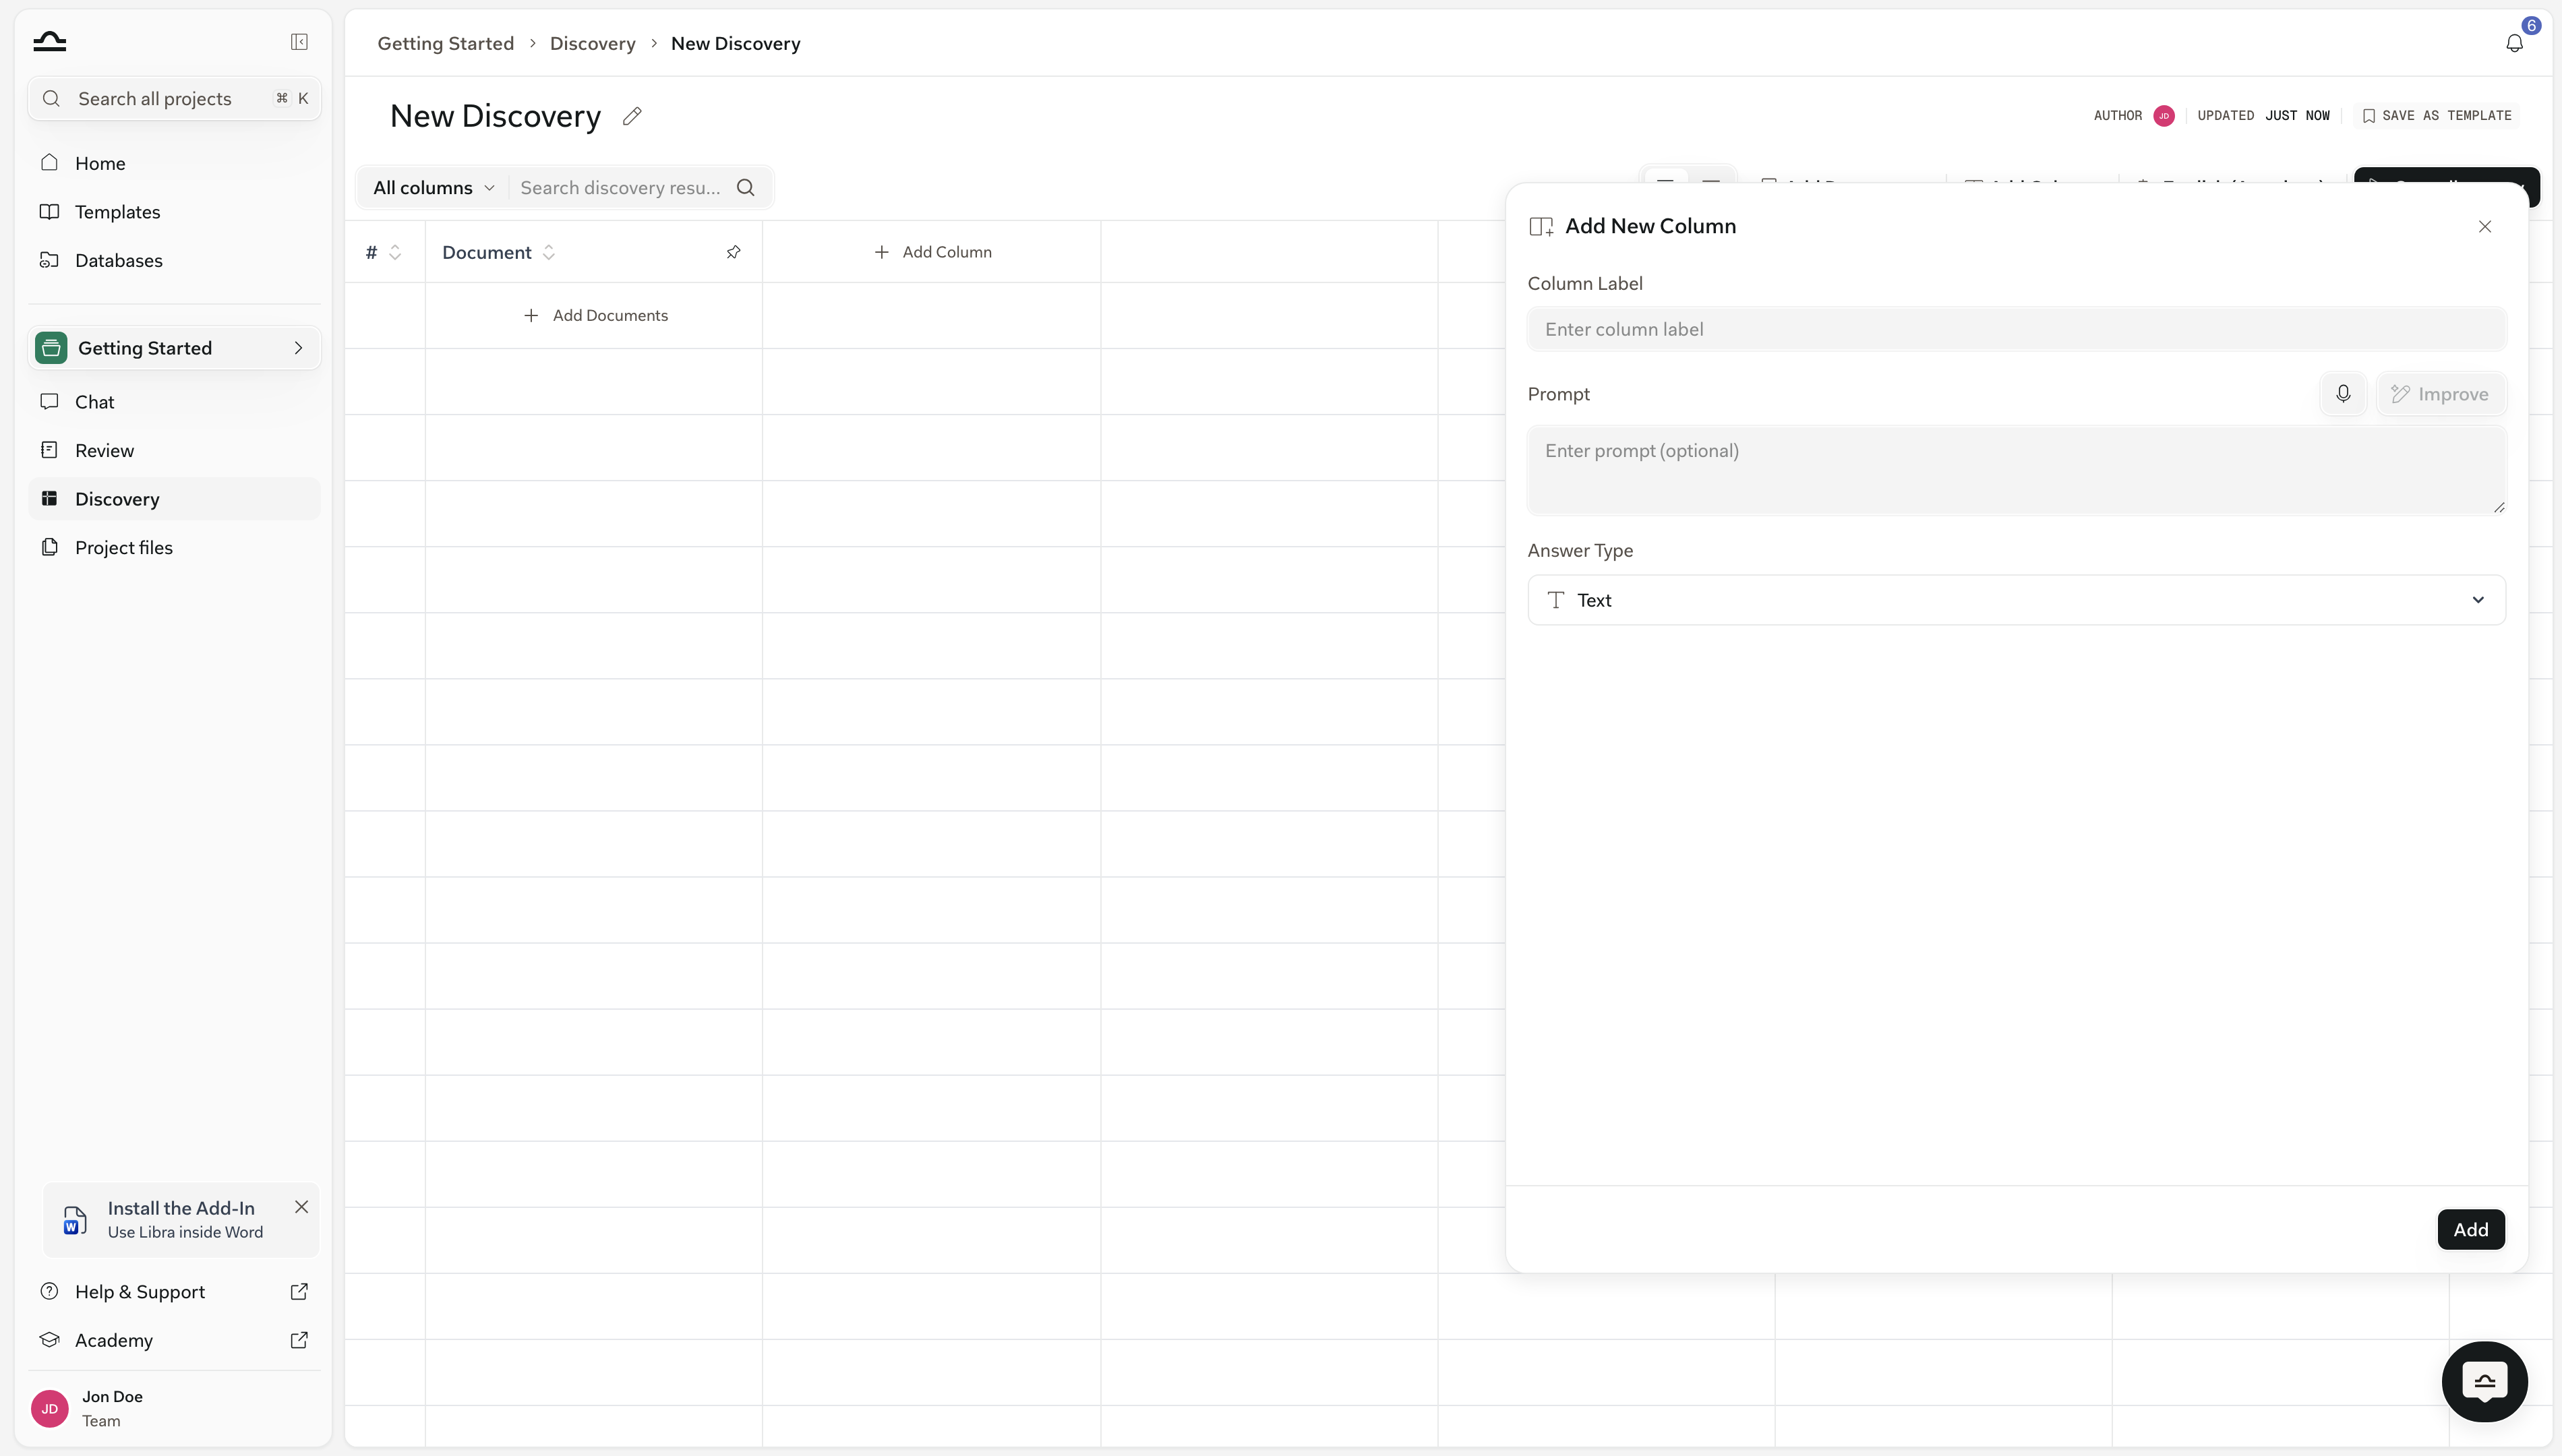Open Academy link
Screen dimensions: 2562x1456
174,1340
